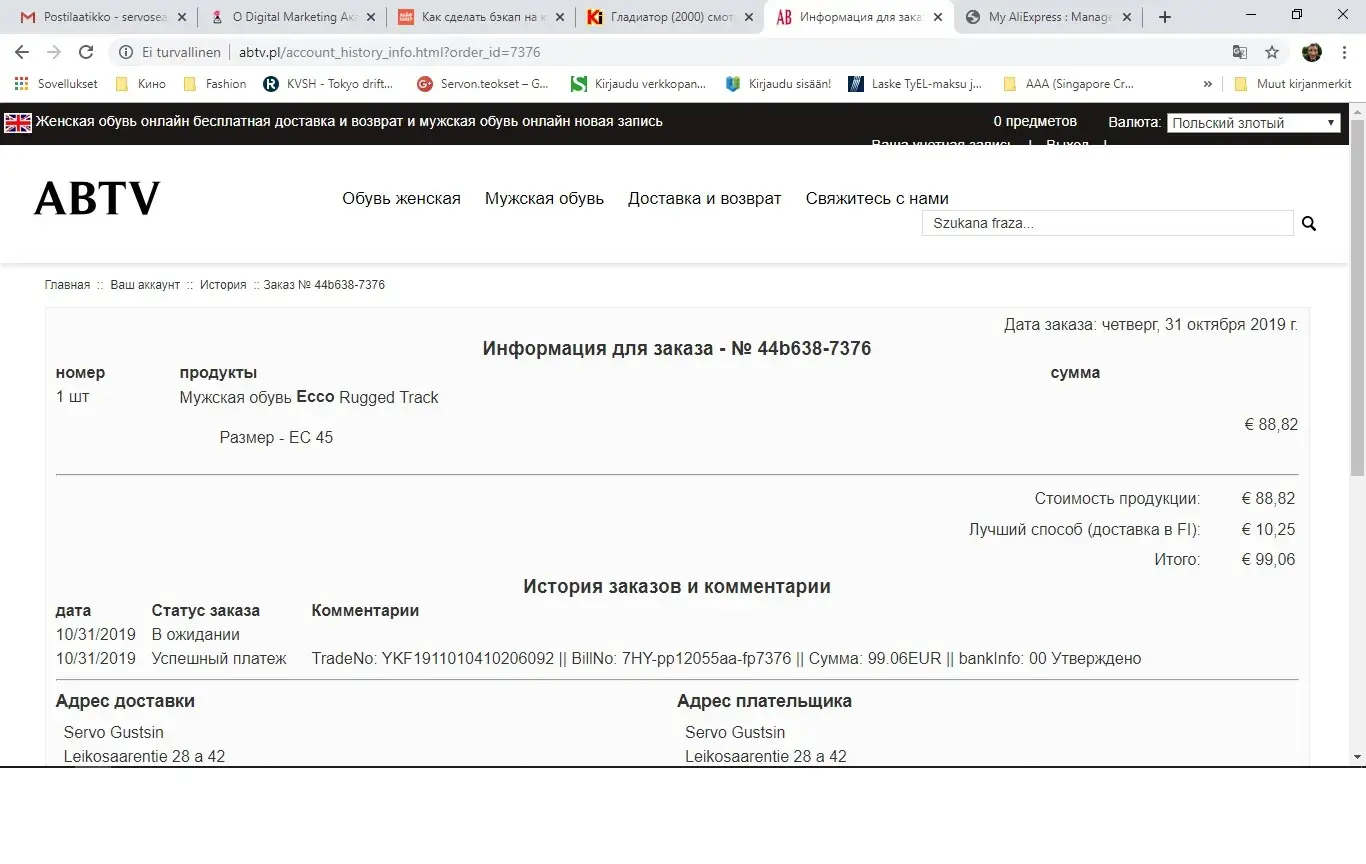Viewport: 1366px width, 864px height.
Task: Click the search magnifier icon
Action: pos(1308,224)
